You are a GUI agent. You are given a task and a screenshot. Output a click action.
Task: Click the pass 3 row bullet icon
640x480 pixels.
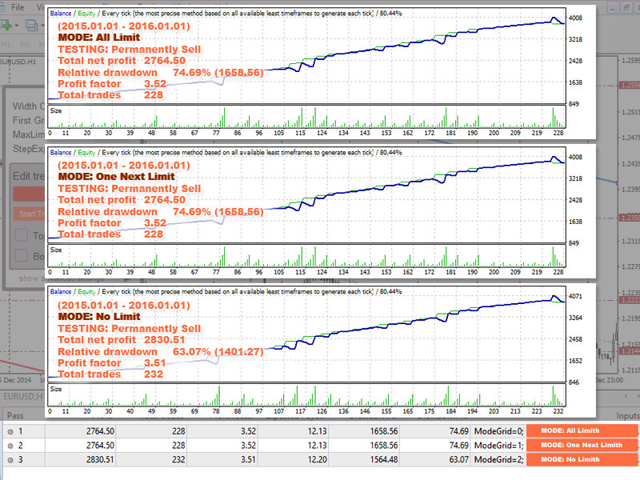pos(10,460)
